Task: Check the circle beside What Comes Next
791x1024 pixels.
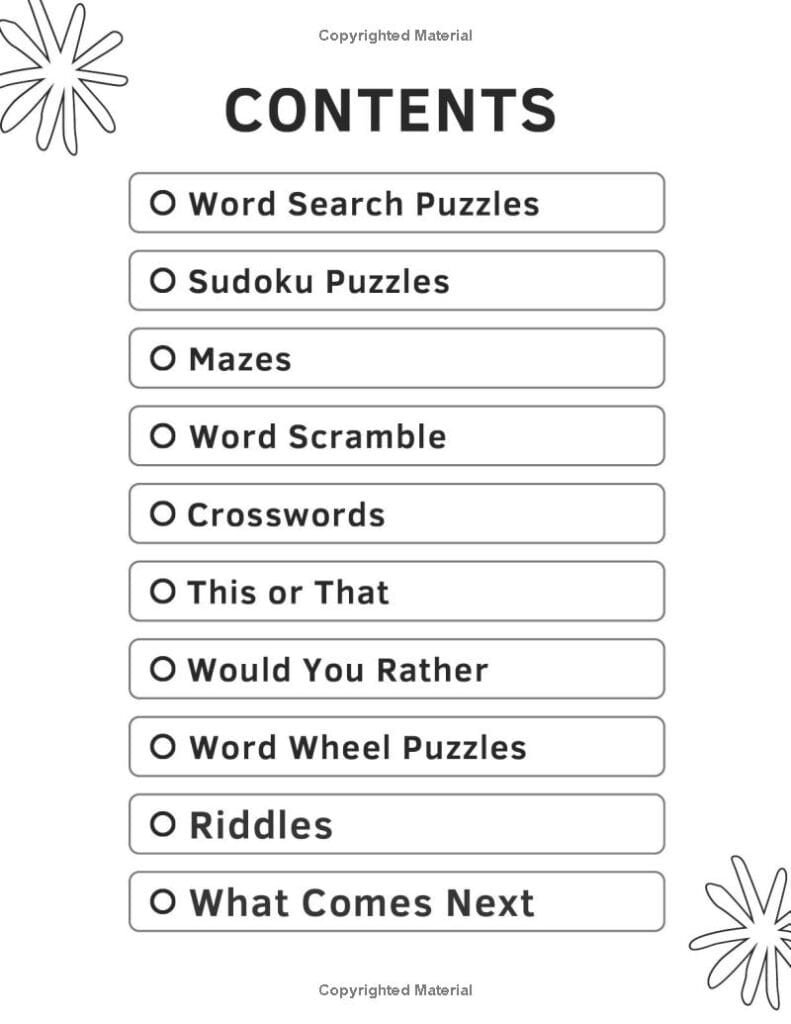Action: point(163,902)
